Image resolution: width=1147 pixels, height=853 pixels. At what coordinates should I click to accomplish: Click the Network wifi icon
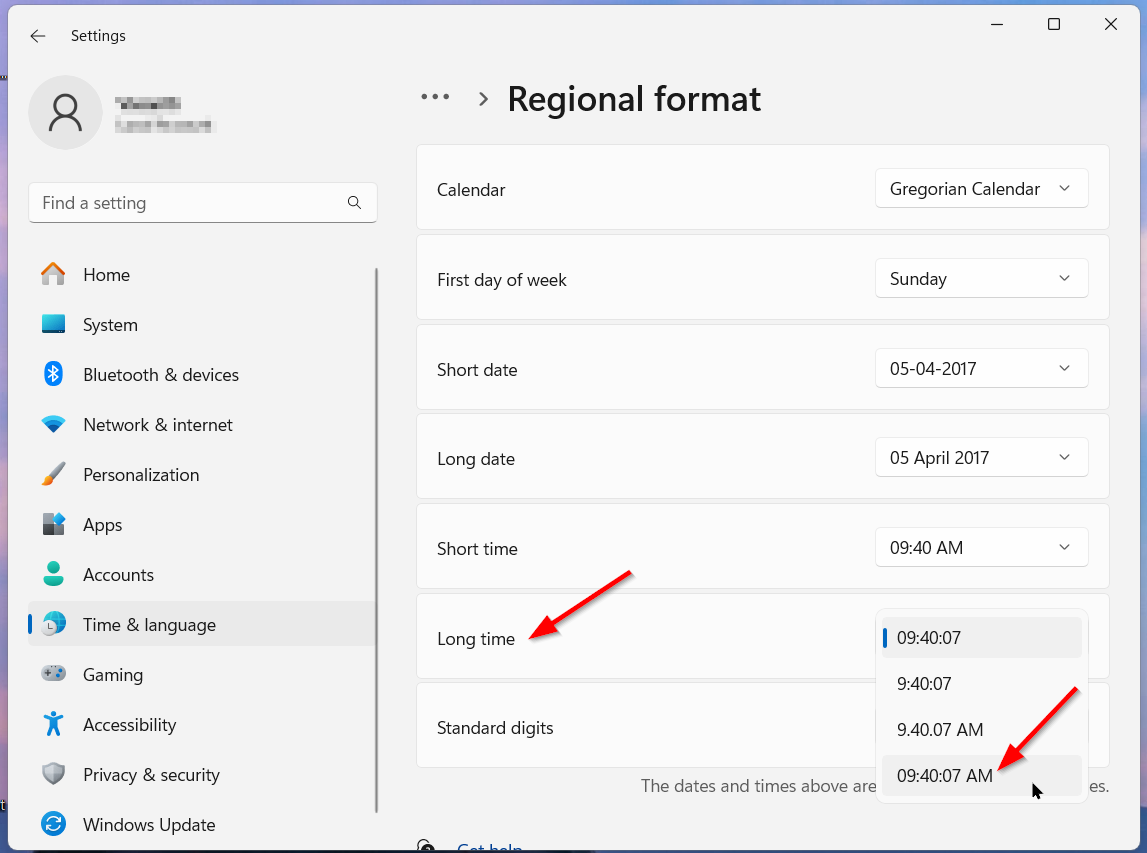tap(53, 424)
